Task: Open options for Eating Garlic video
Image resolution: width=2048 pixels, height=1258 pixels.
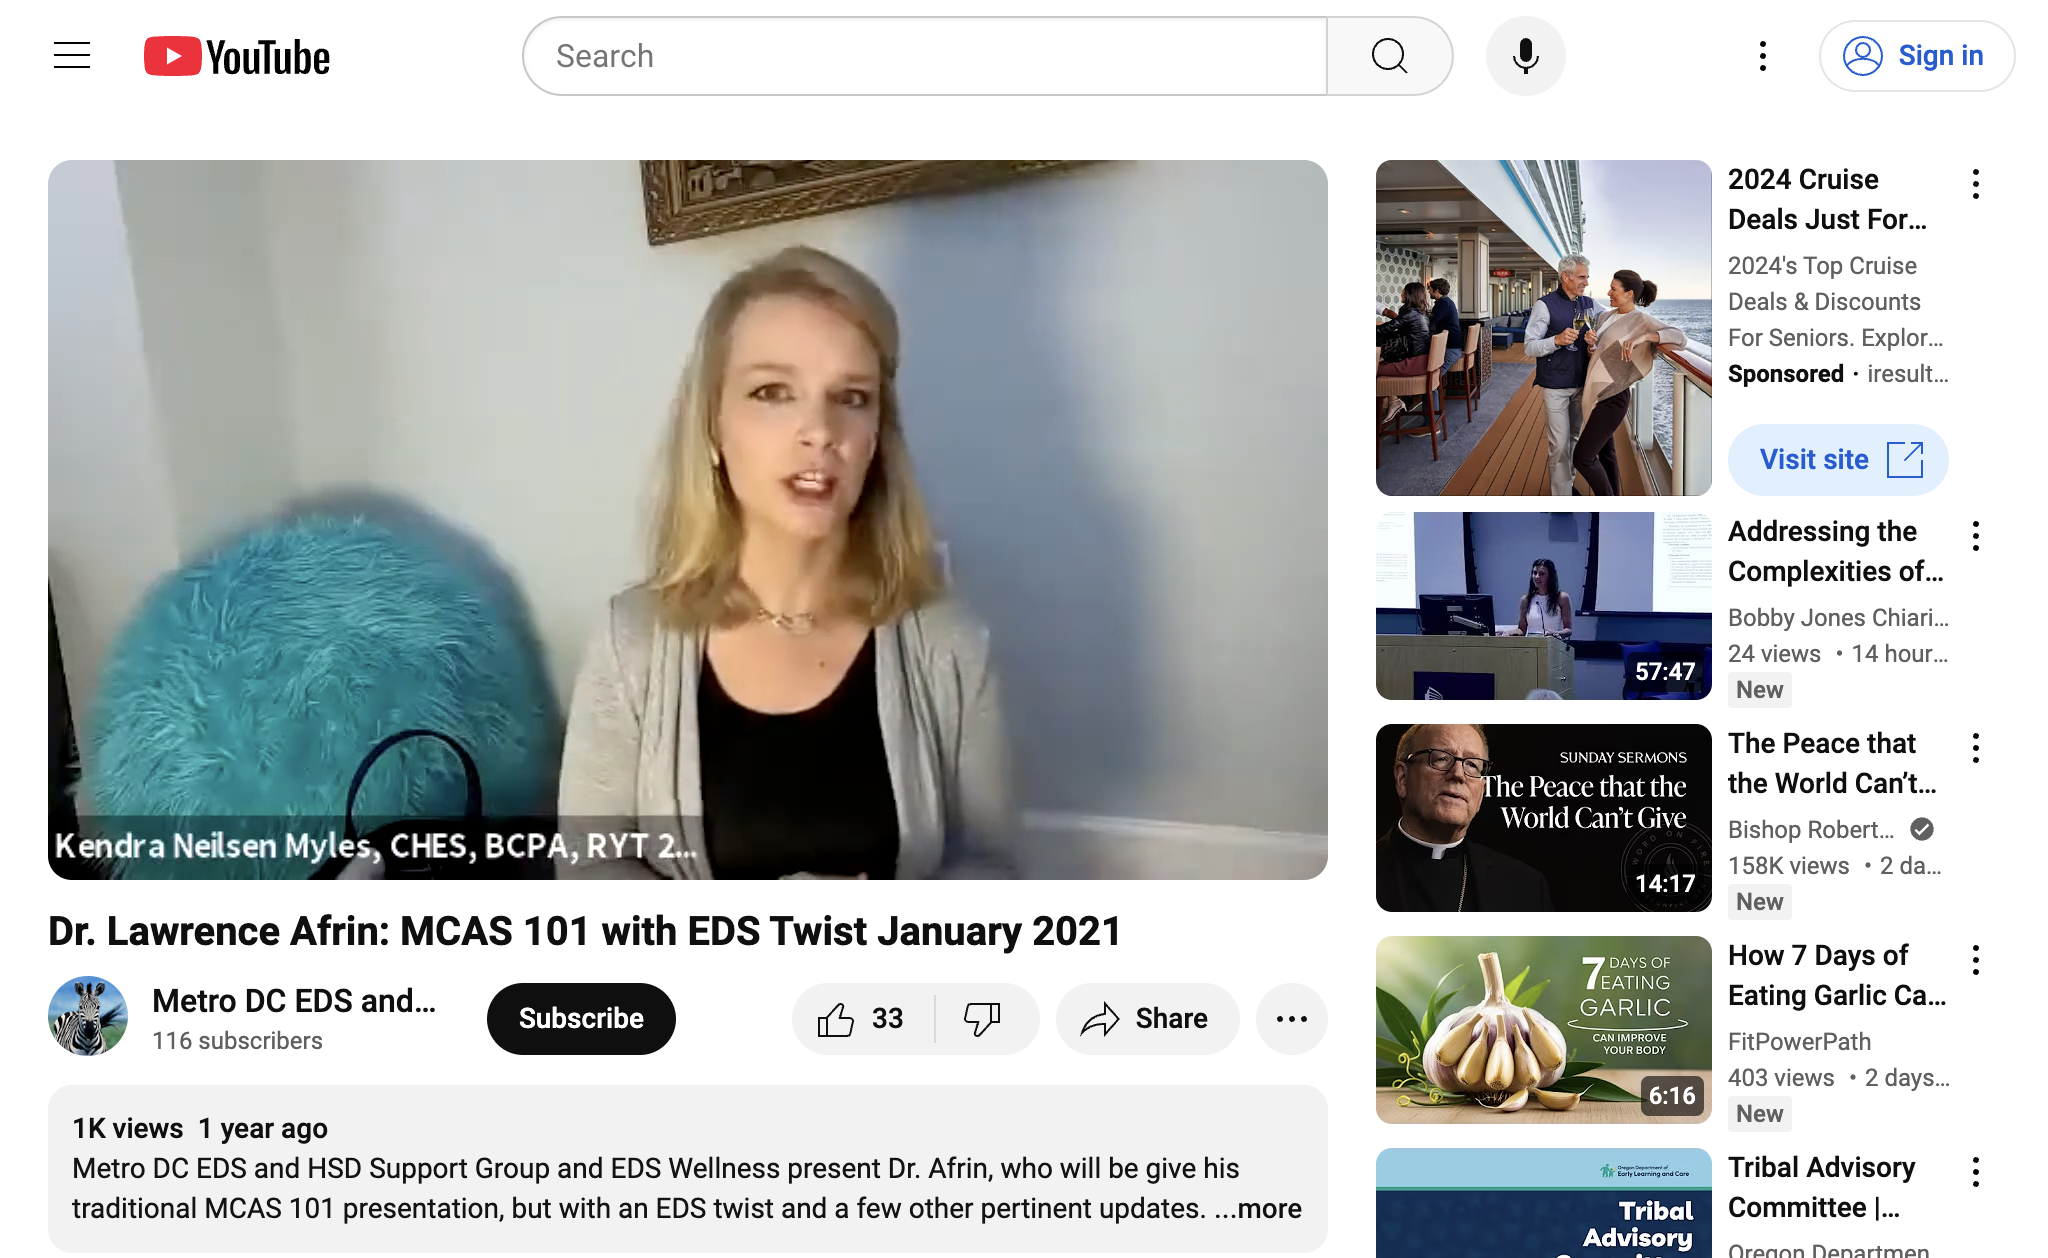Action: coord(1975,960)
